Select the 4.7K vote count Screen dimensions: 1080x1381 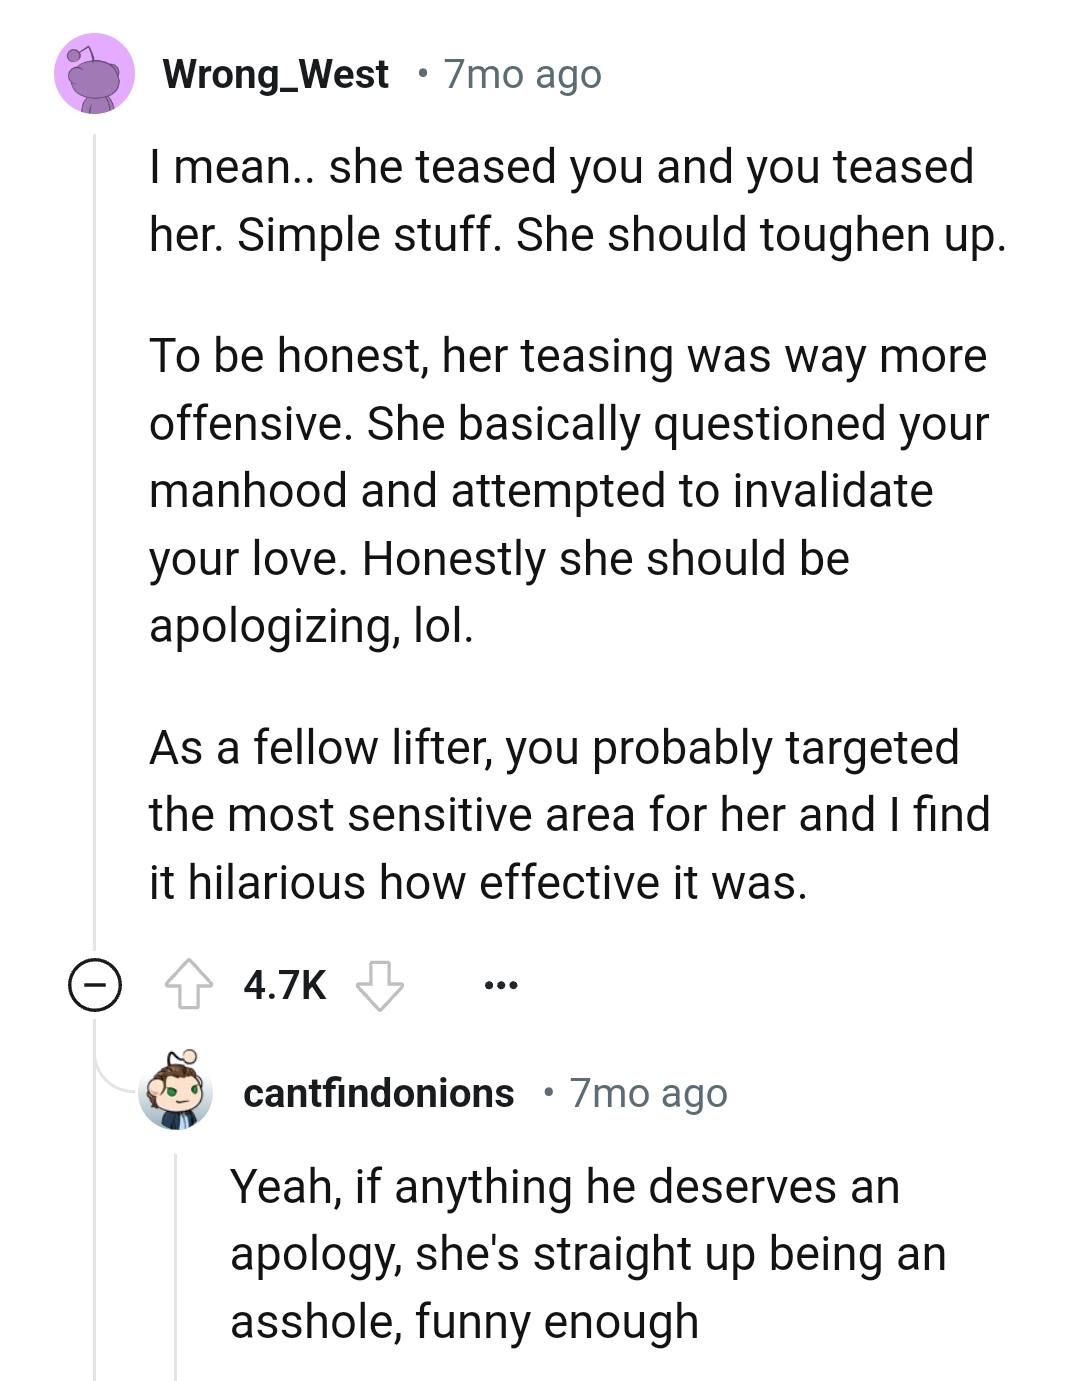[285, 985]
